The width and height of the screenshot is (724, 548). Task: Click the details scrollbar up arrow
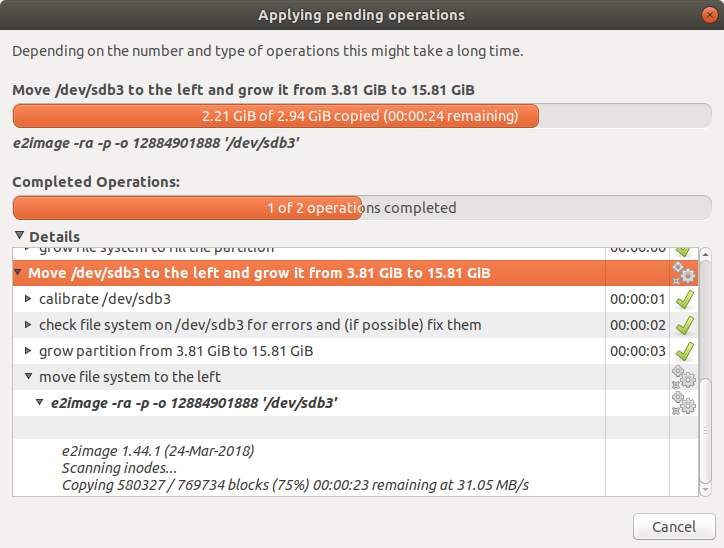click(705, 254)
